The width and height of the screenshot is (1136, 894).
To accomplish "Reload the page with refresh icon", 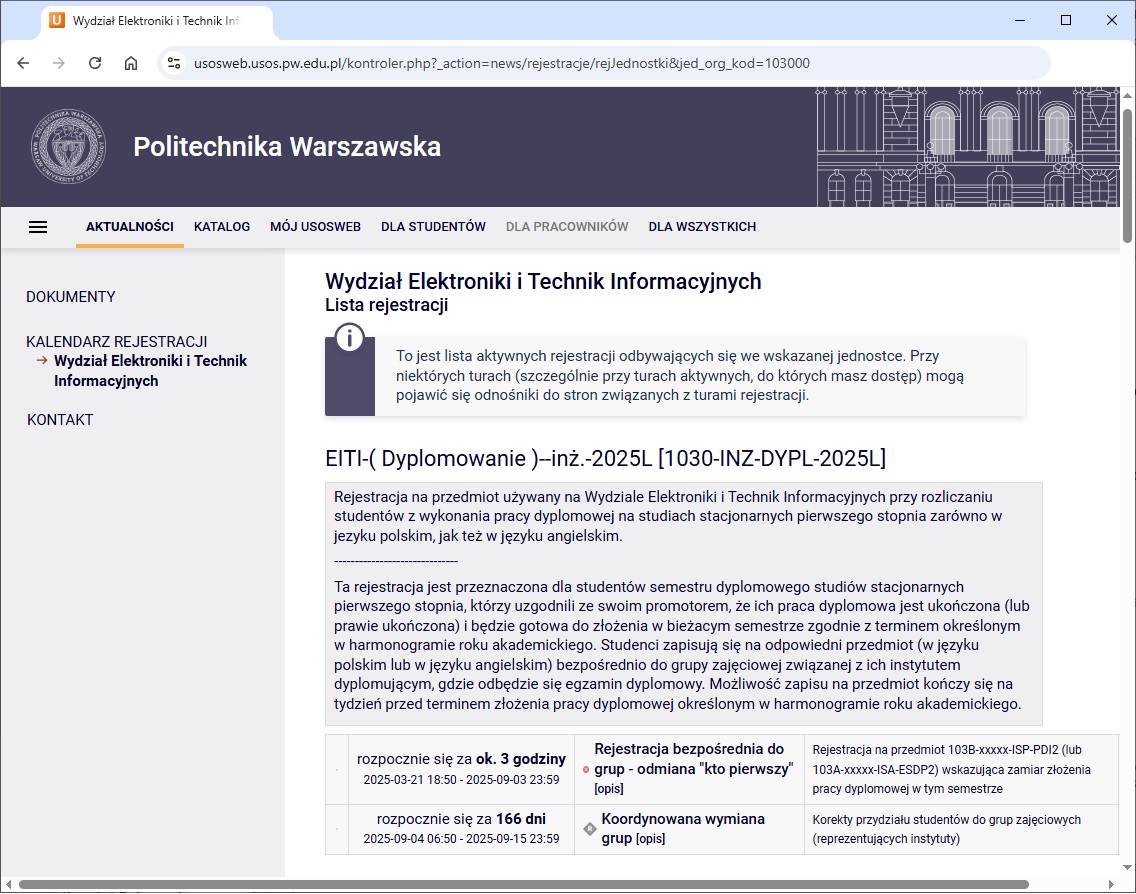I will pos(95,63).
